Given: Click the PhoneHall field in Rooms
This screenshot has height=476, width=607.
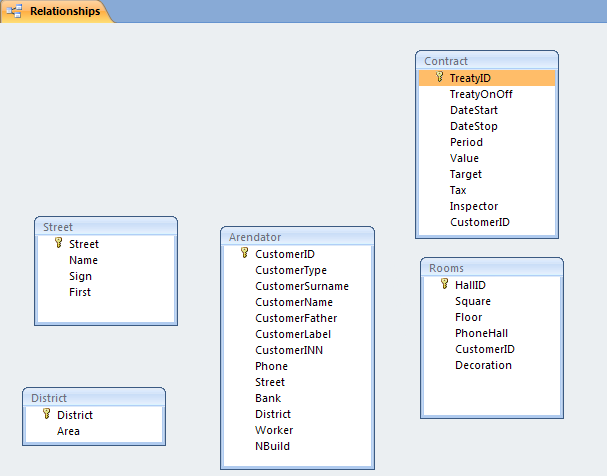Looking at the screenshot, I should click(482, 333).
